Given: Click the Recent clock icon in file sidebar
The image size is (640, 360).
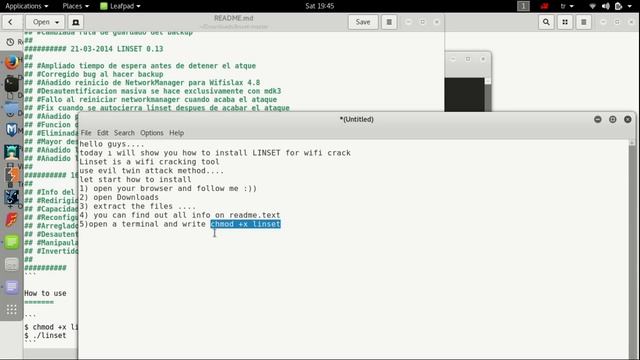Looking at the screenshot, I should (x=10, y=42).
